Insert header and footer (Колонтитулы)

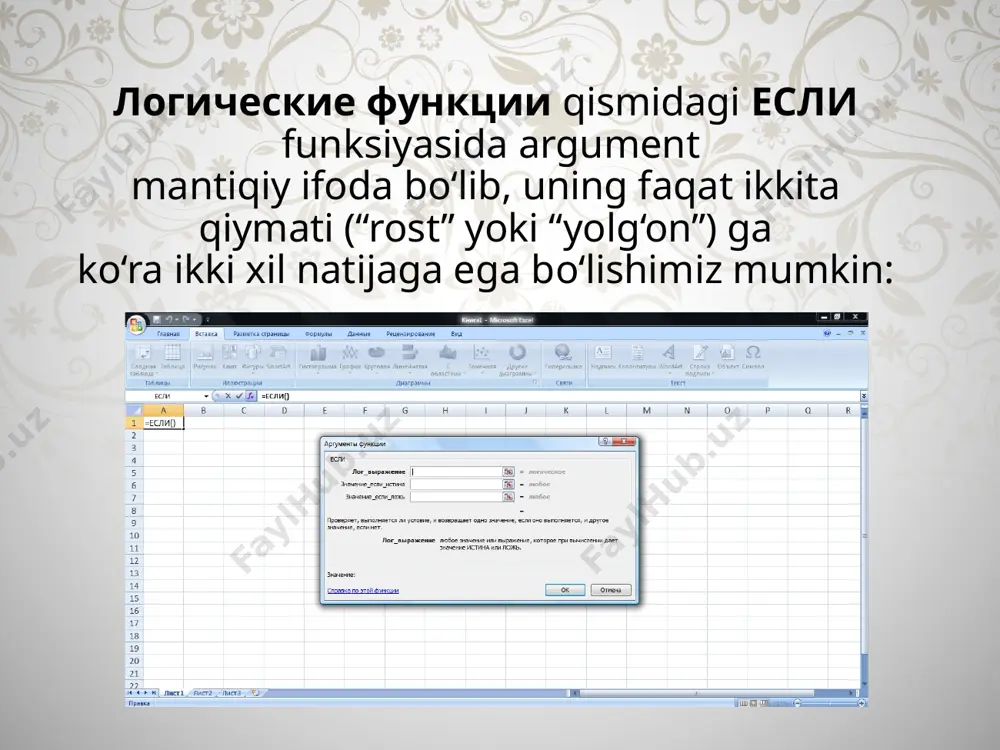click(x=637, y=358)
